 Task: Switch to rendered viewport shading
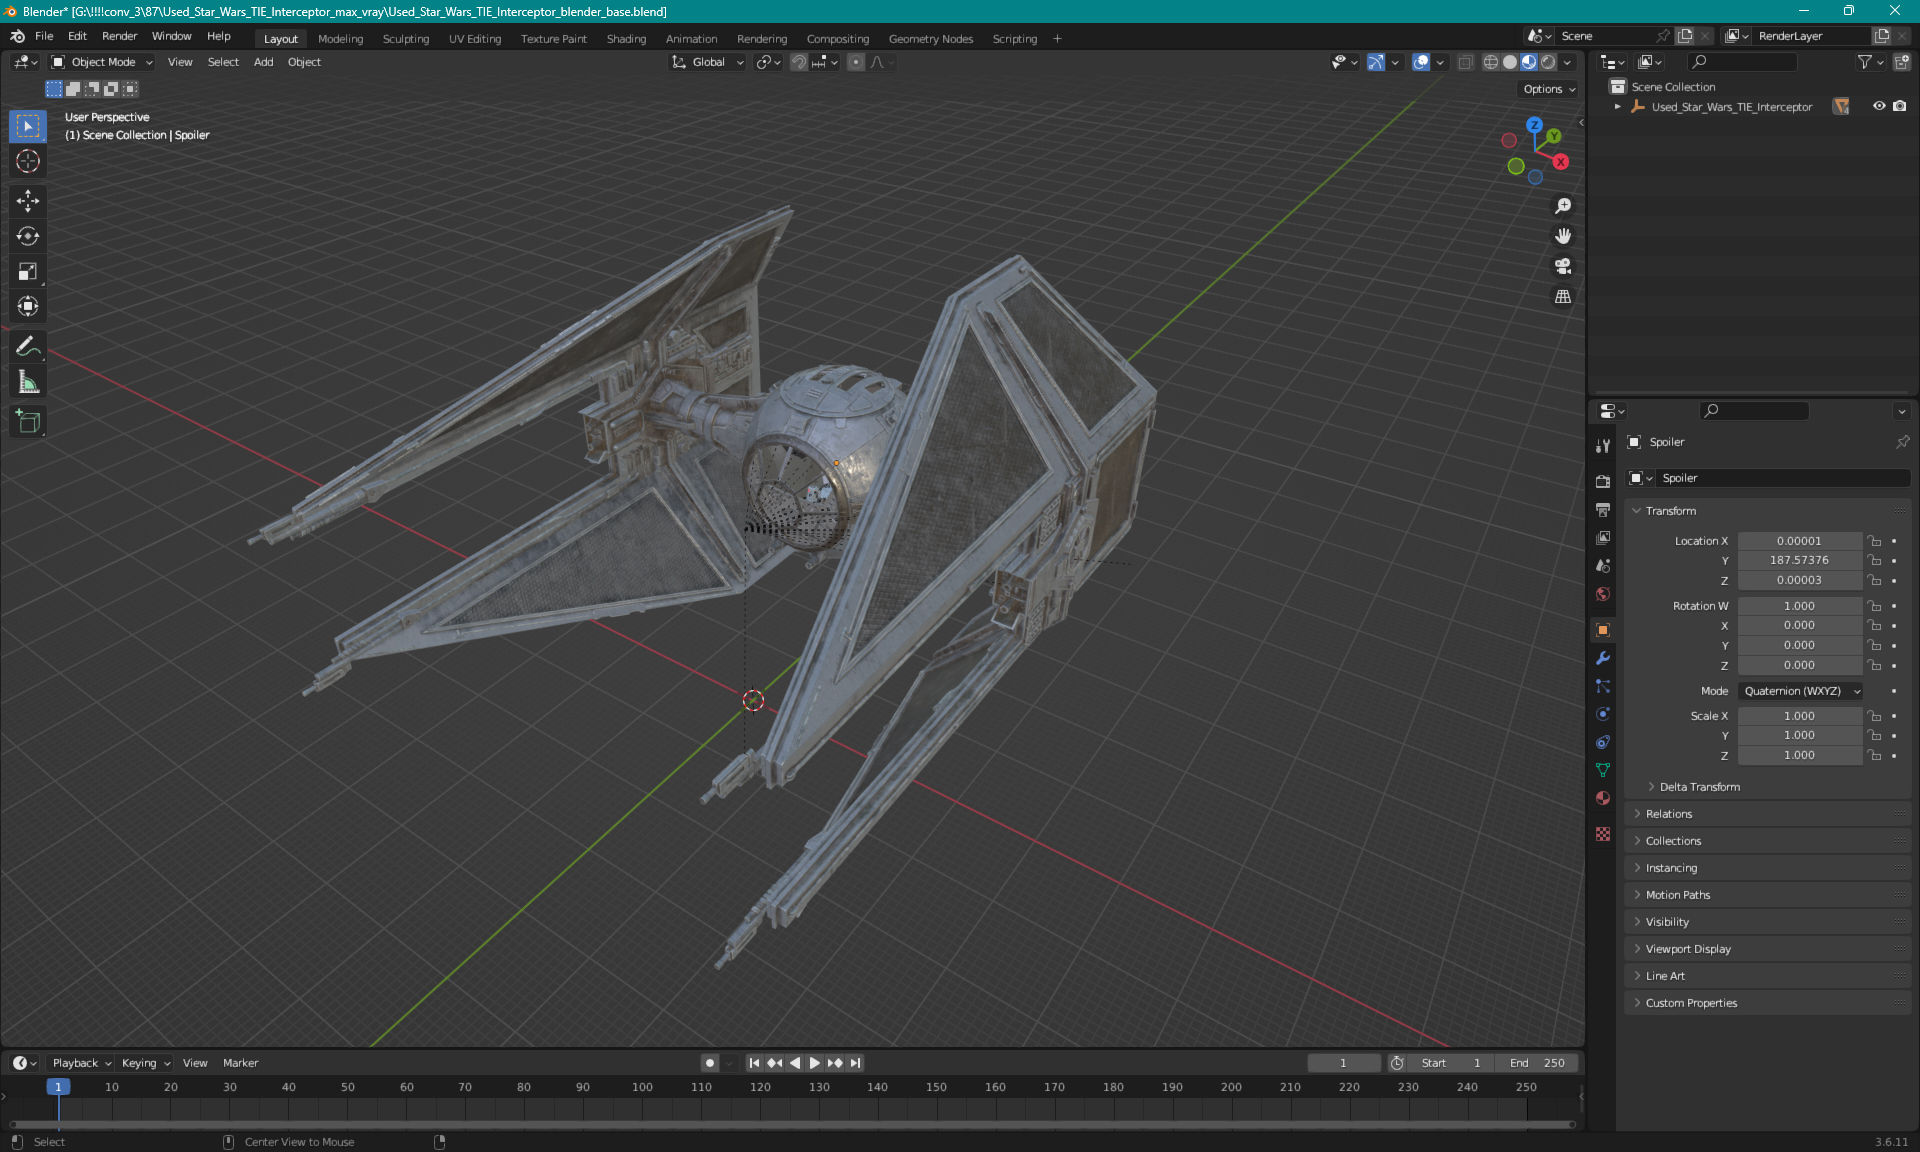[1548, 62]
